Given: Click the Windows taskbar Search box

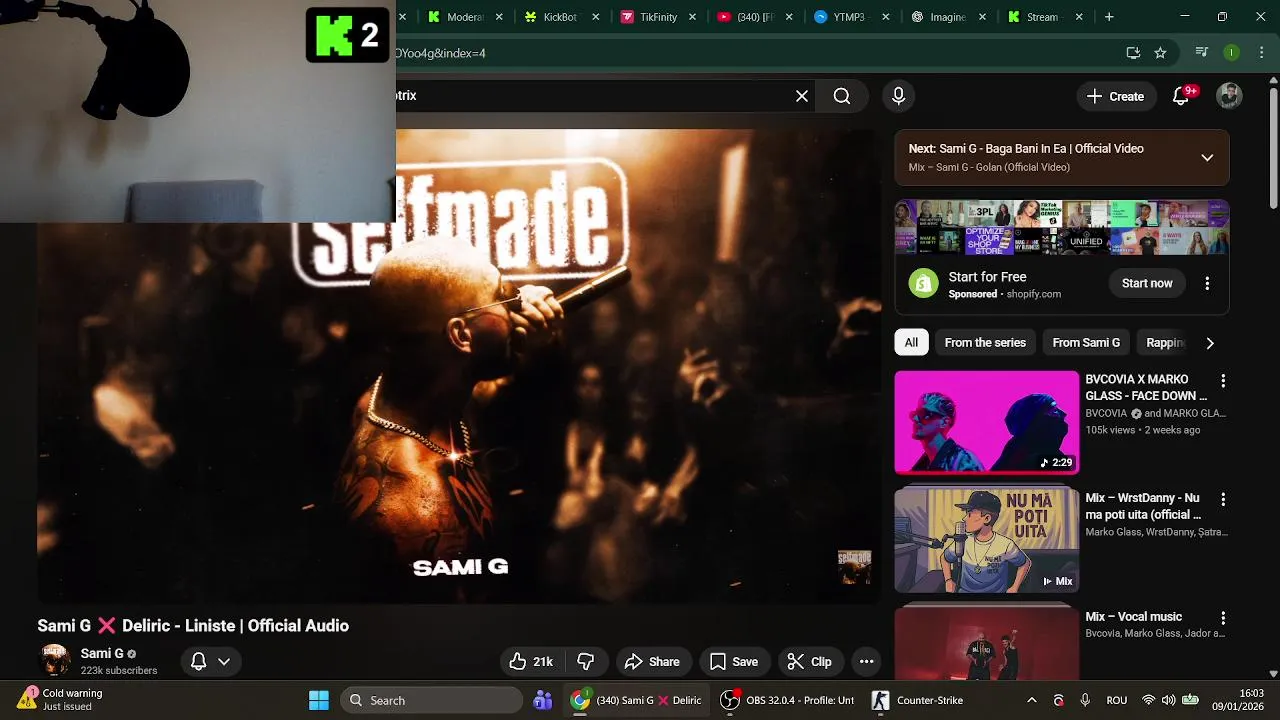Looking at the screenshot, I should tap(432, 700).
